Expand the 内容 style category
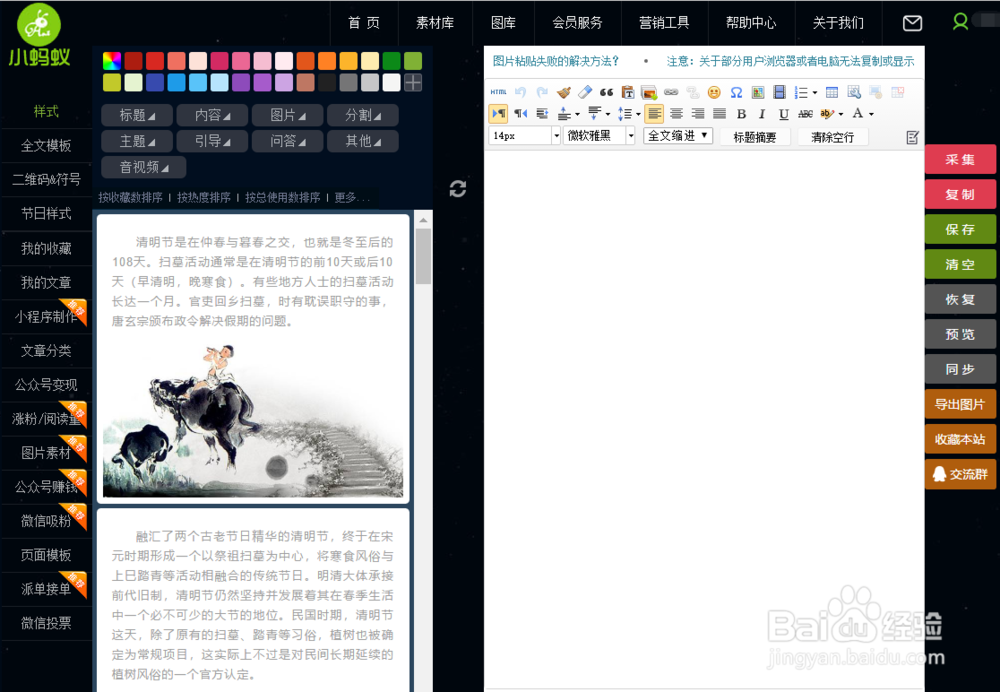 pyautogui.click(x=212, y=115)
